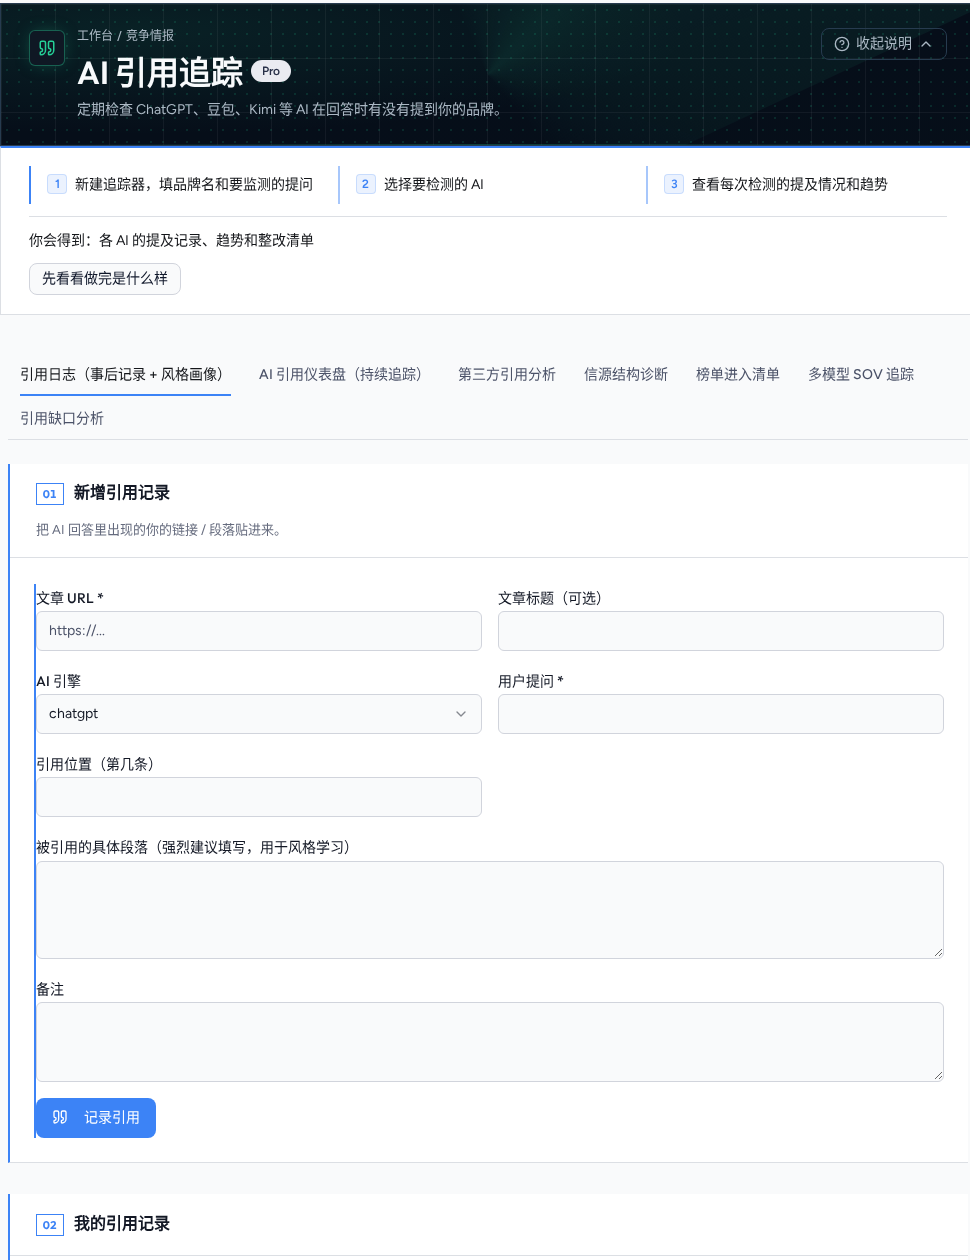Switch to the 第三方引用分析 tab

[x=507, y=374]
